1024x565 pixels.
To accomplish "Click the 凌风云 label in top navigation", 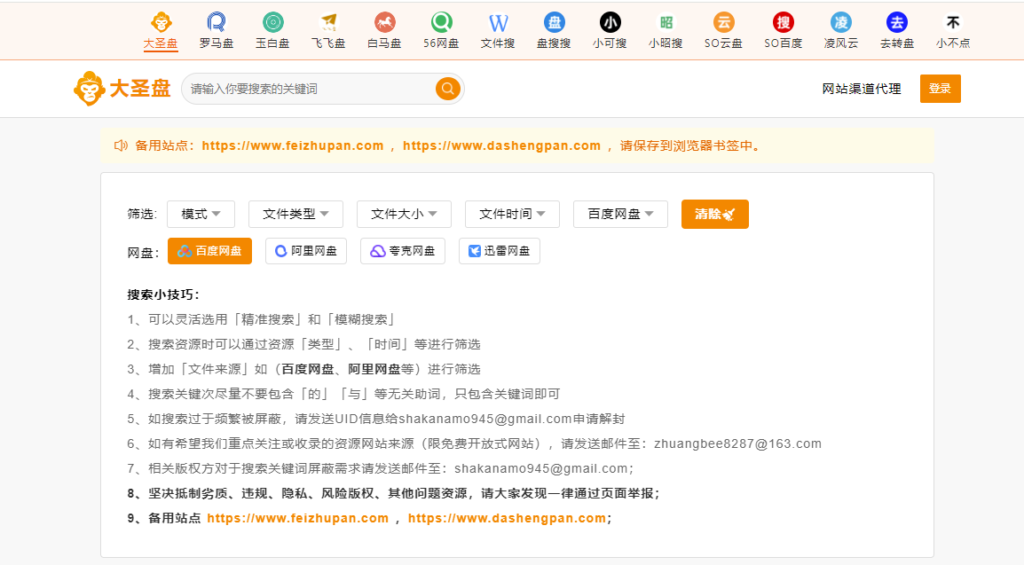I will coord(840,43).
